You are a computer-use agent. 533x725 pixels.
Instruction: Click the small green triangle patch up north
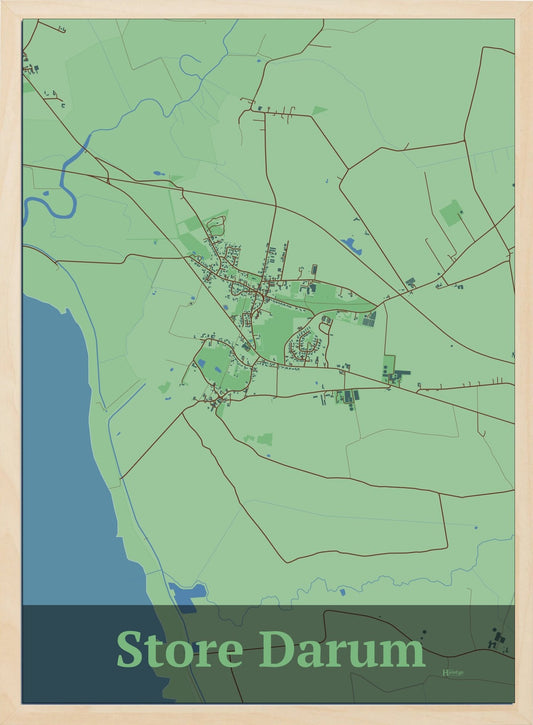[319, 110]
